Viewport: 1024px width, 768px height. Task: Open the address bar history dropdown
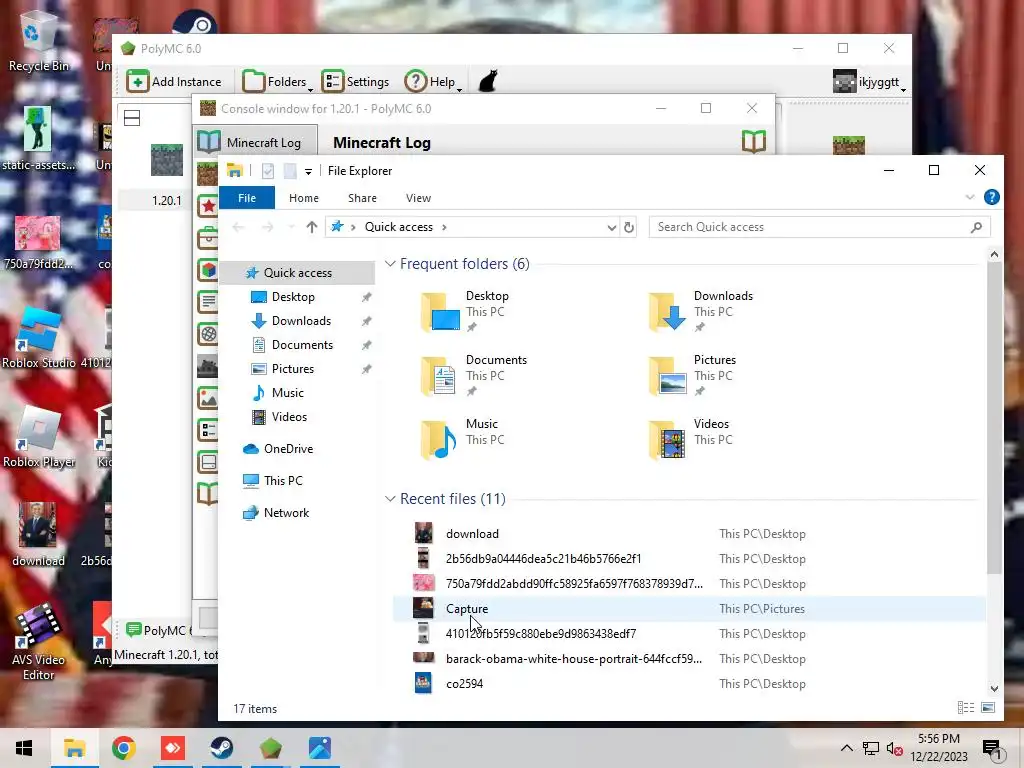611,227
